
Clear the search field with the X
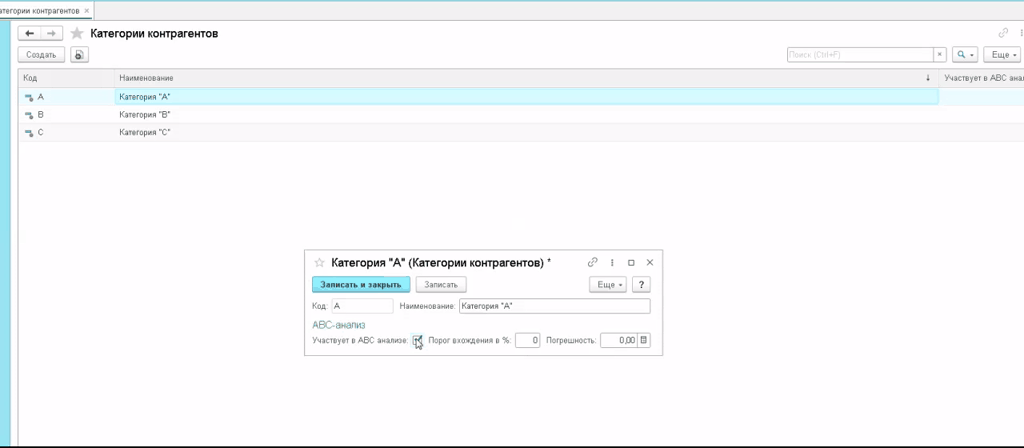(939, 55)
